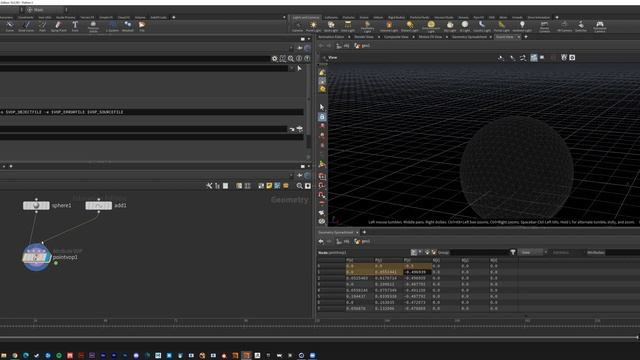
Task: Add a Stereo Camera from the shelf
Action: tap(544, 27)
